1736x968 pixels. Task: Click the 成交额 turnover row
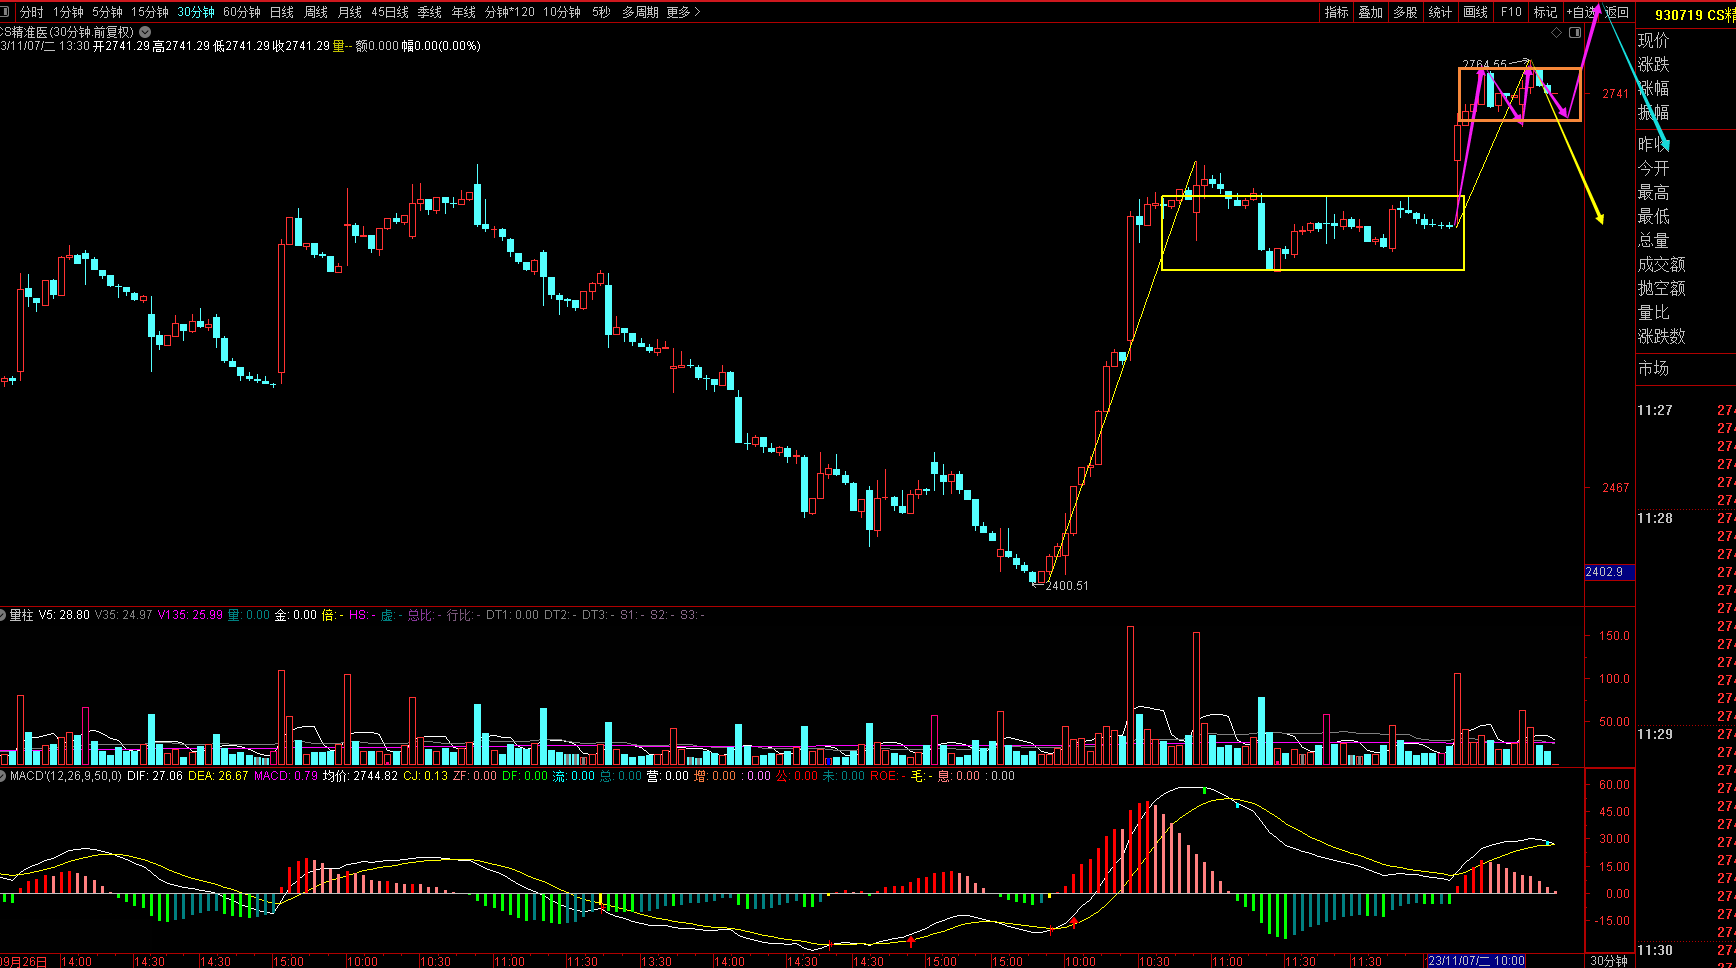click(1661, 264)
